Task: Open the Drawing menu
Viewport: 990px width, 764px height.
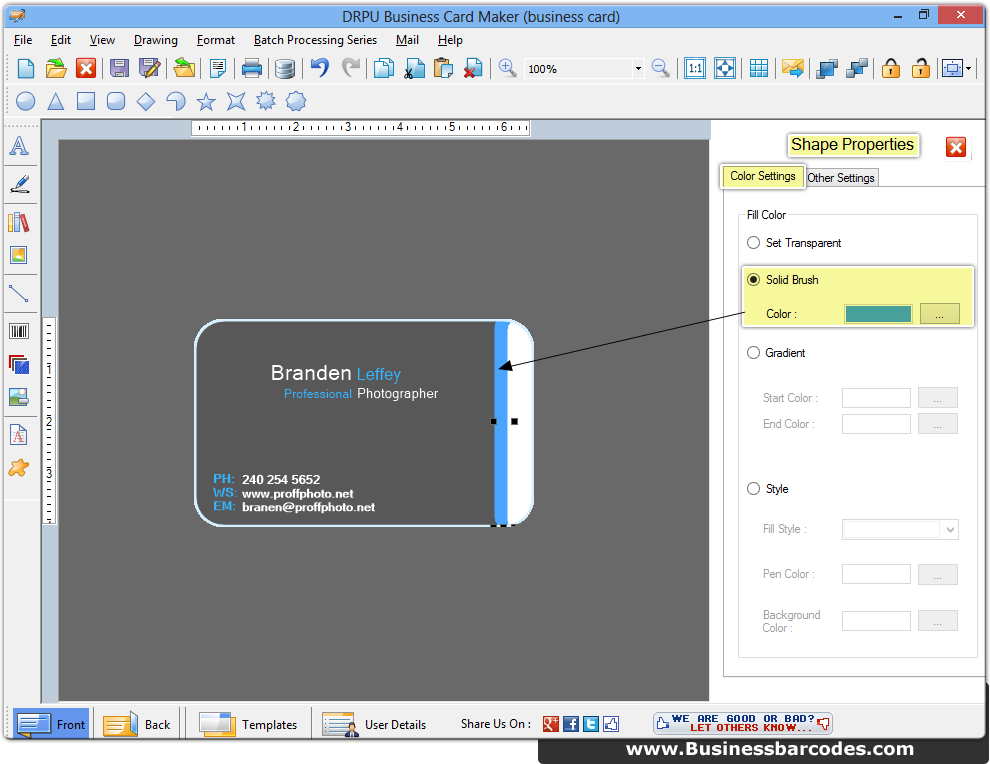Action: click(x=156, y=40)
